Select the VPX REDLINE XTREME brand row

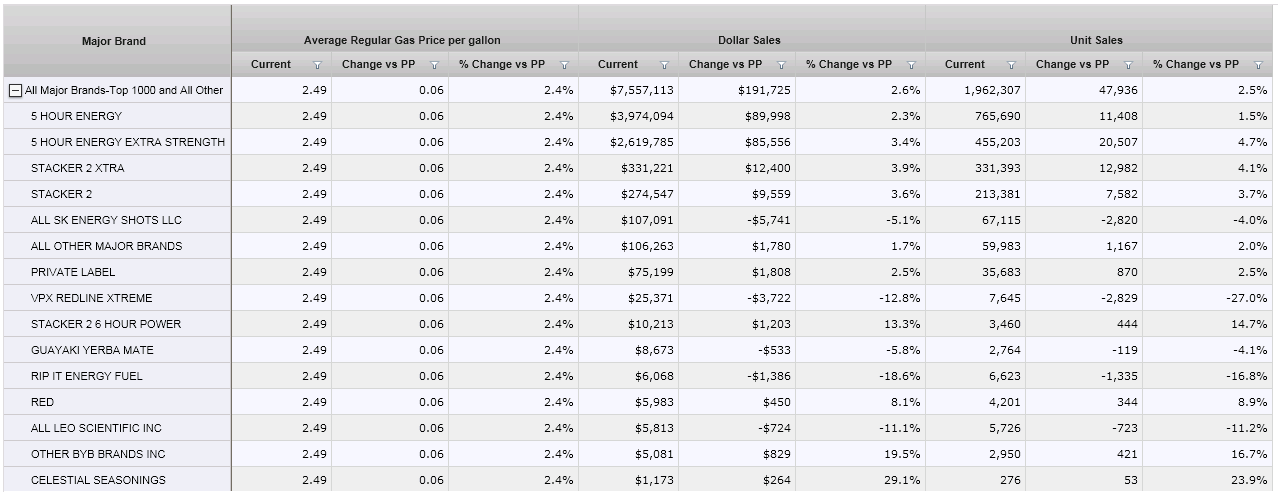(x=91, y=298)
